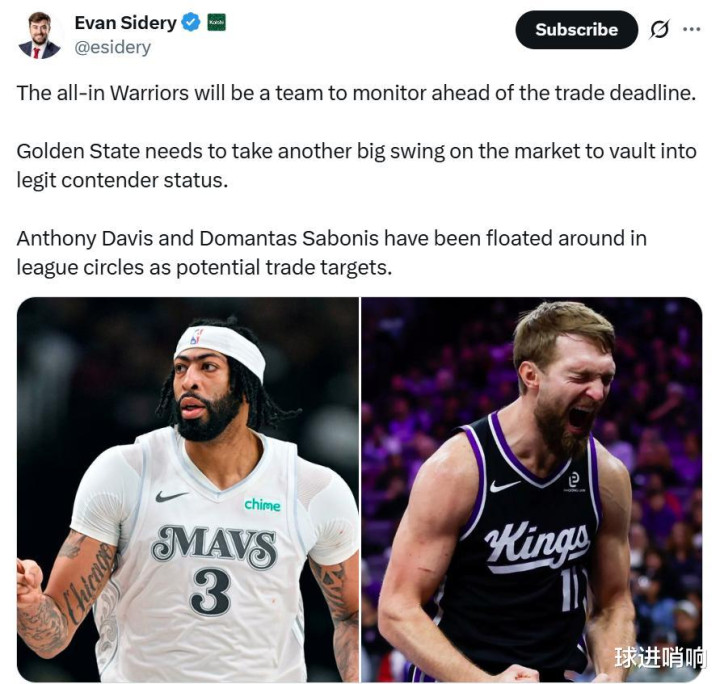The width and height of the screenshot is (720, 684).
Task: Click the Golden State paragraph text
Action: 356,165
